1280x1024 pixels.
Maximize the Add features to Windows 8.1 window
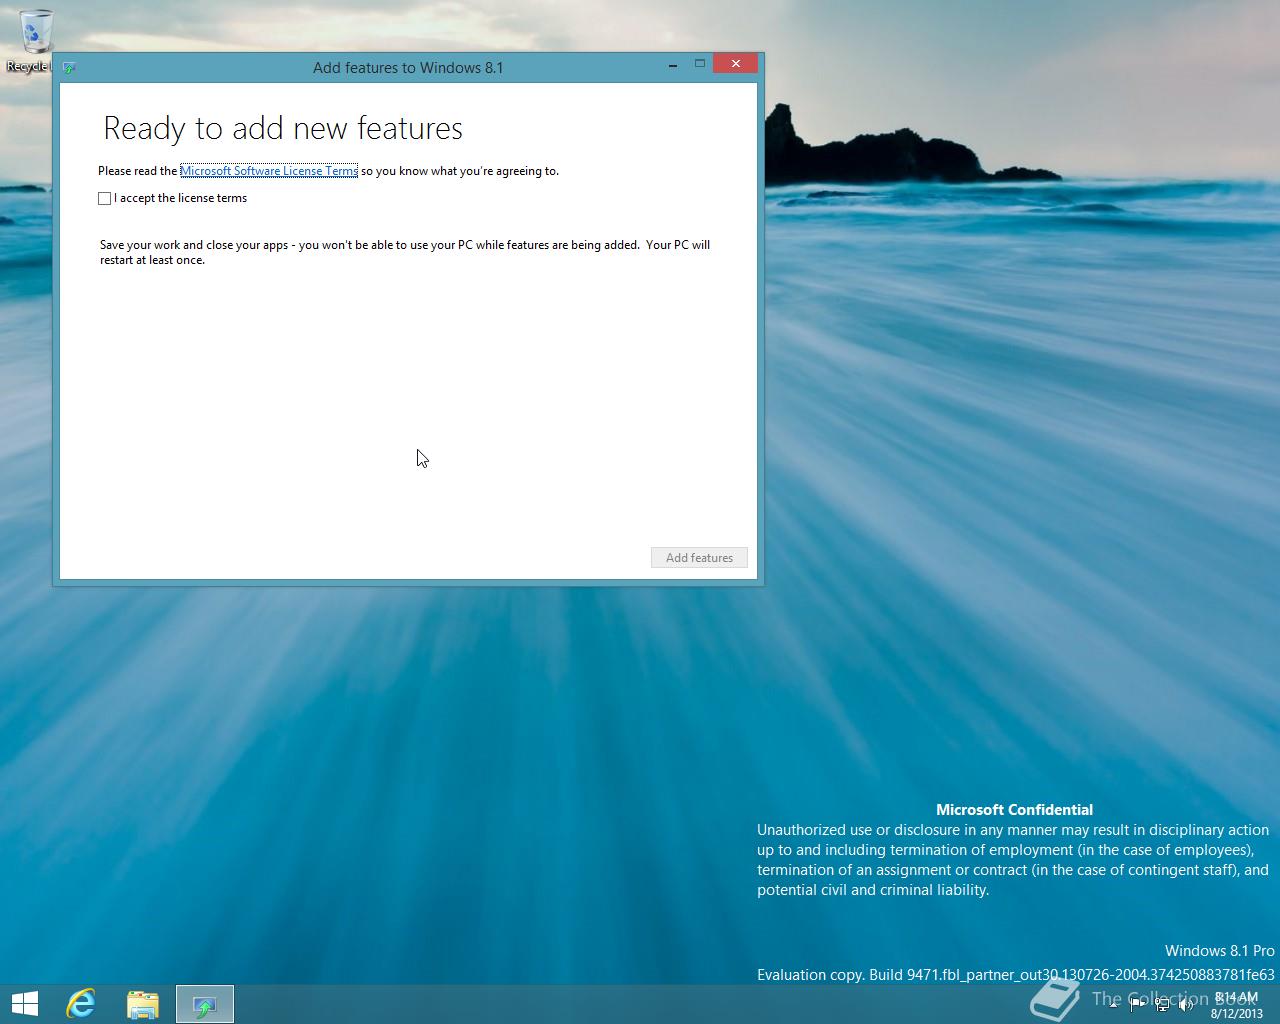[700, 64]
